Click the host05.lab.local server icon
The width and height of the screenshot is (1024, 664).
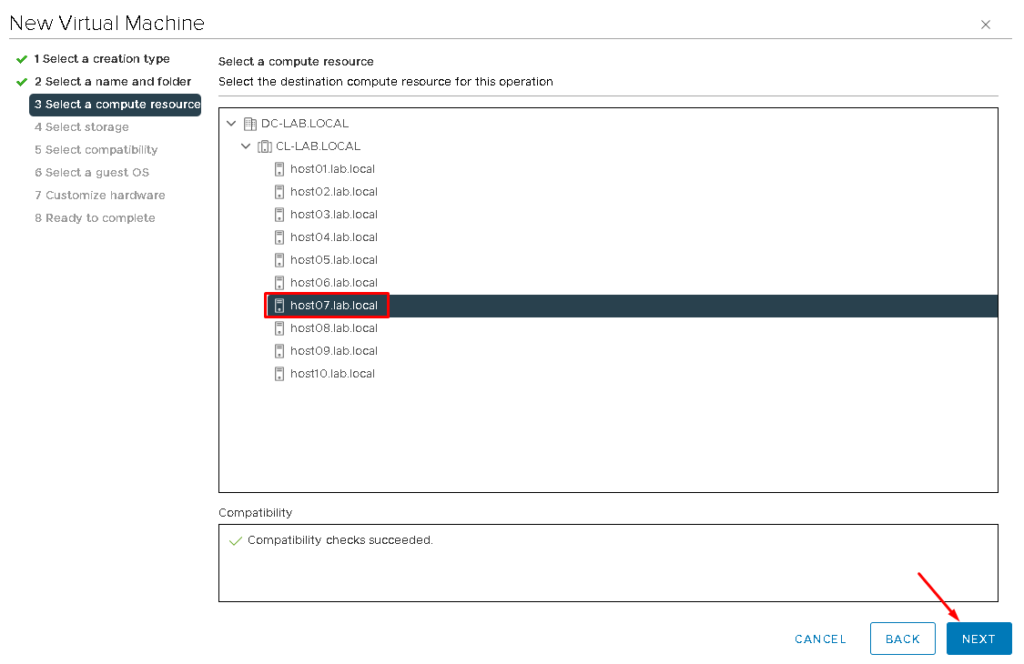[280, 260]
